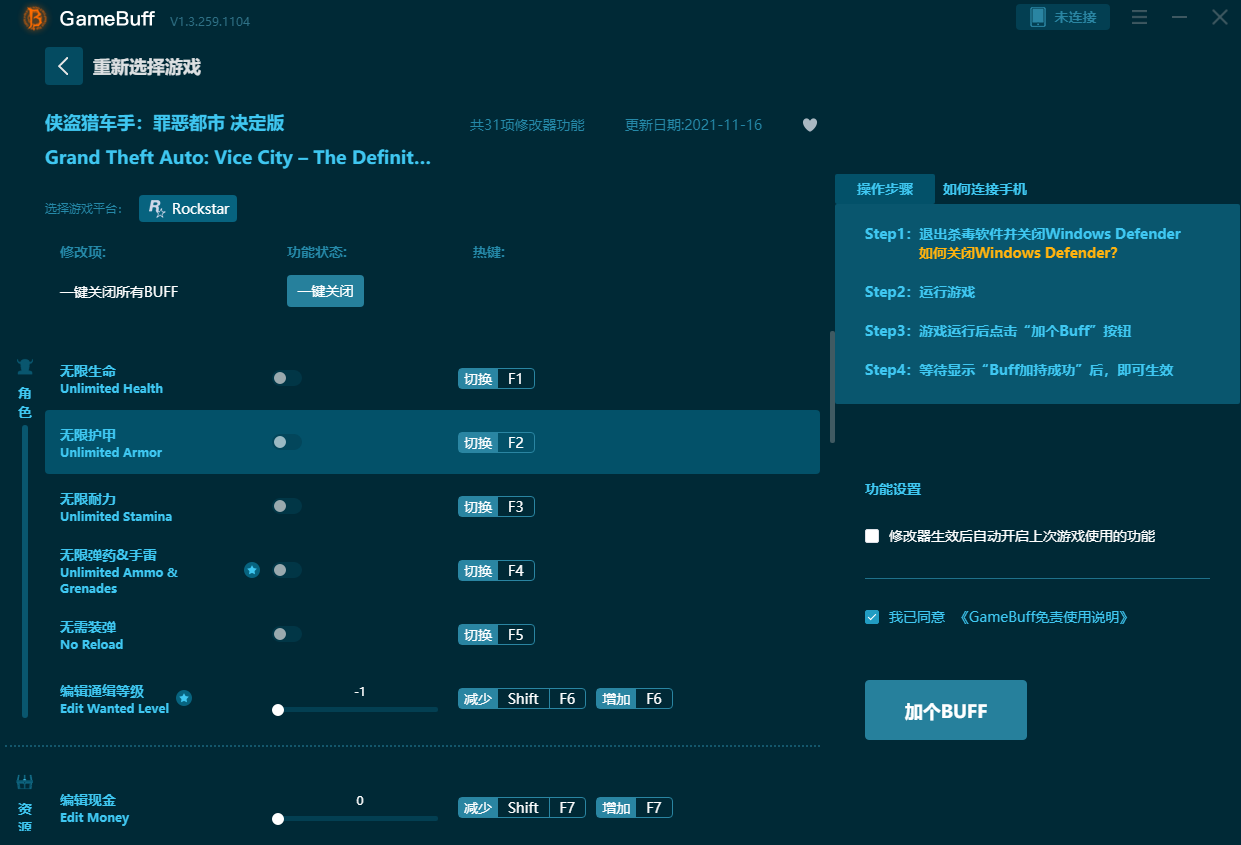Enable Unlimited Ammo & Grenades switch

(x=287, y=570)
